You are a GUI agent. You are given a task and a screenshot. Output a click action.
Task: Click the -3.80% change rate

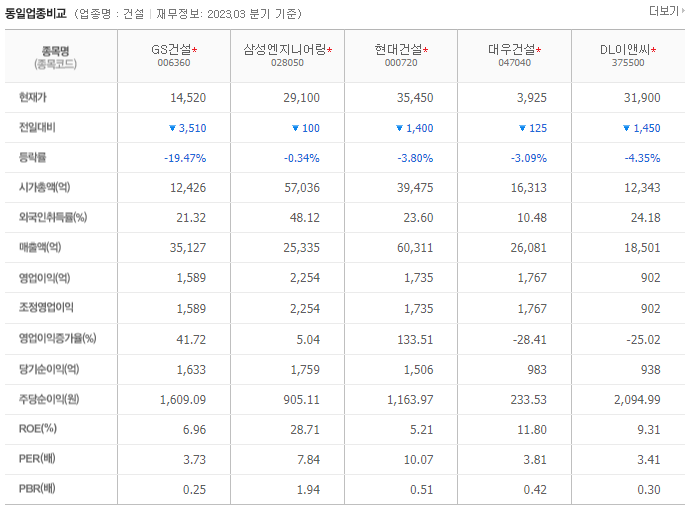pos(415,158)
